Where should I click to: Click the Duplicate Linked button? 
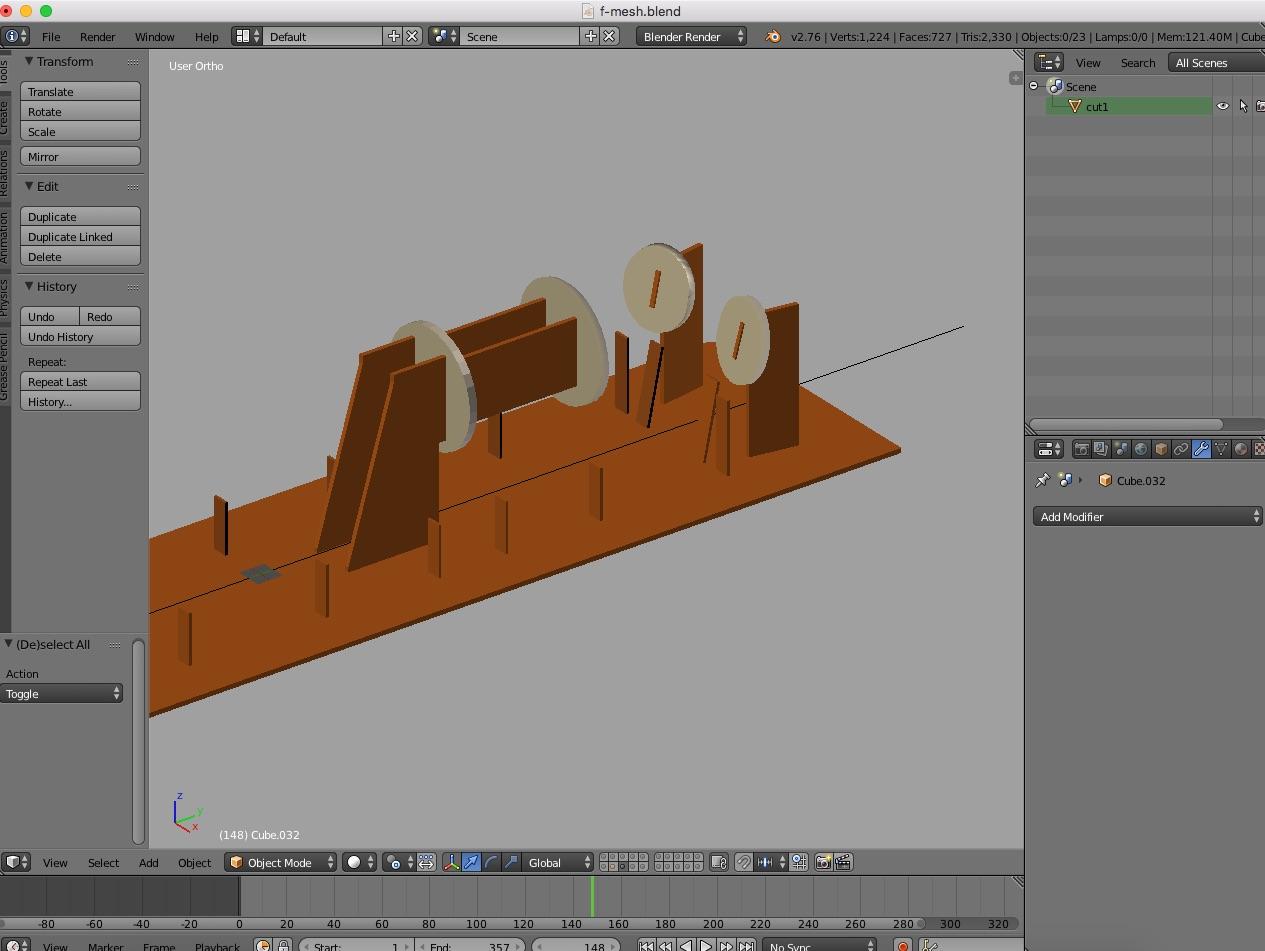coord(80,237)
